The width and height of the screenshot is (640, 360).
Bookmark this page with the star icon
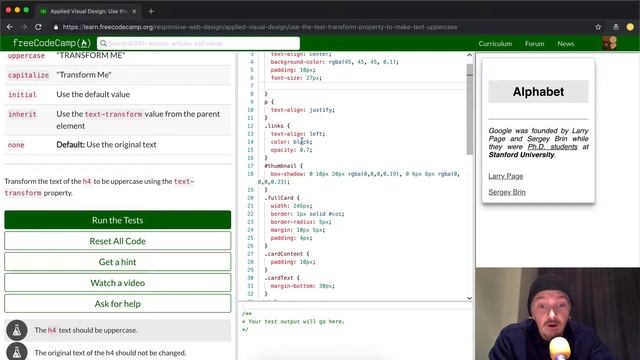[598, 27]
